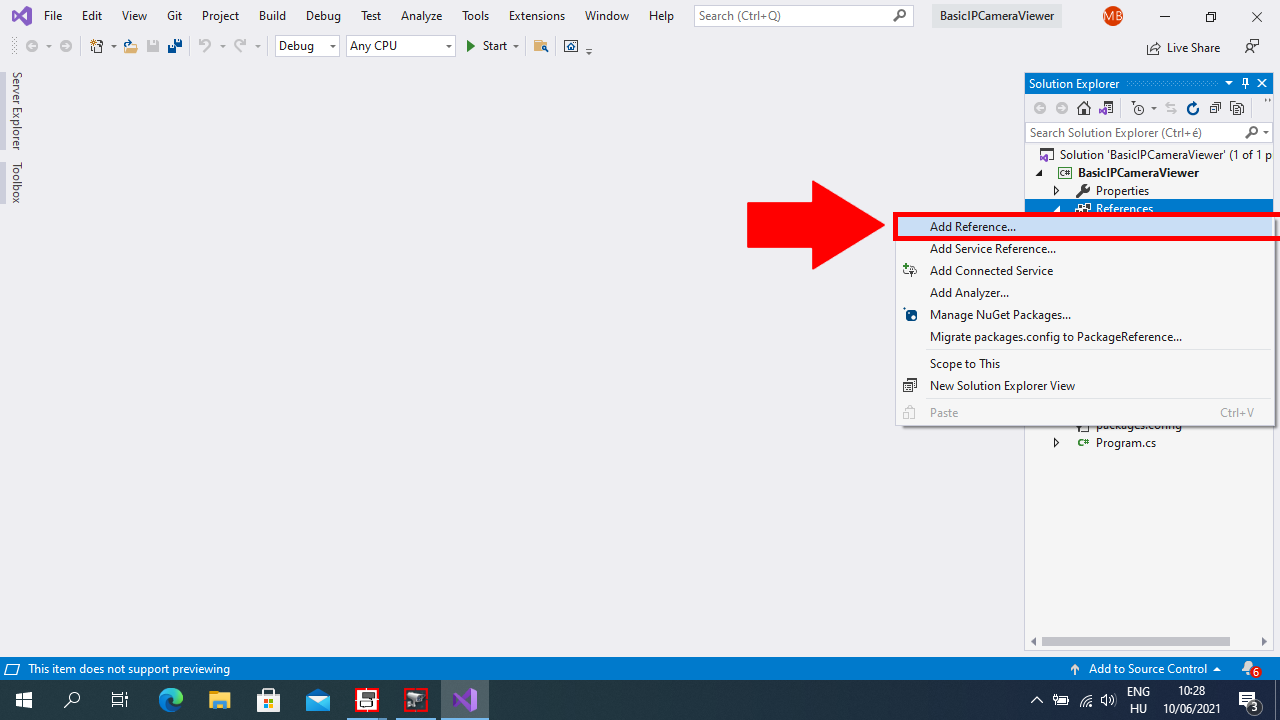This screenshot has width=1280, height=720.
Task: Open the Mail app in taskbar
Action: click(x=318, y=700)
